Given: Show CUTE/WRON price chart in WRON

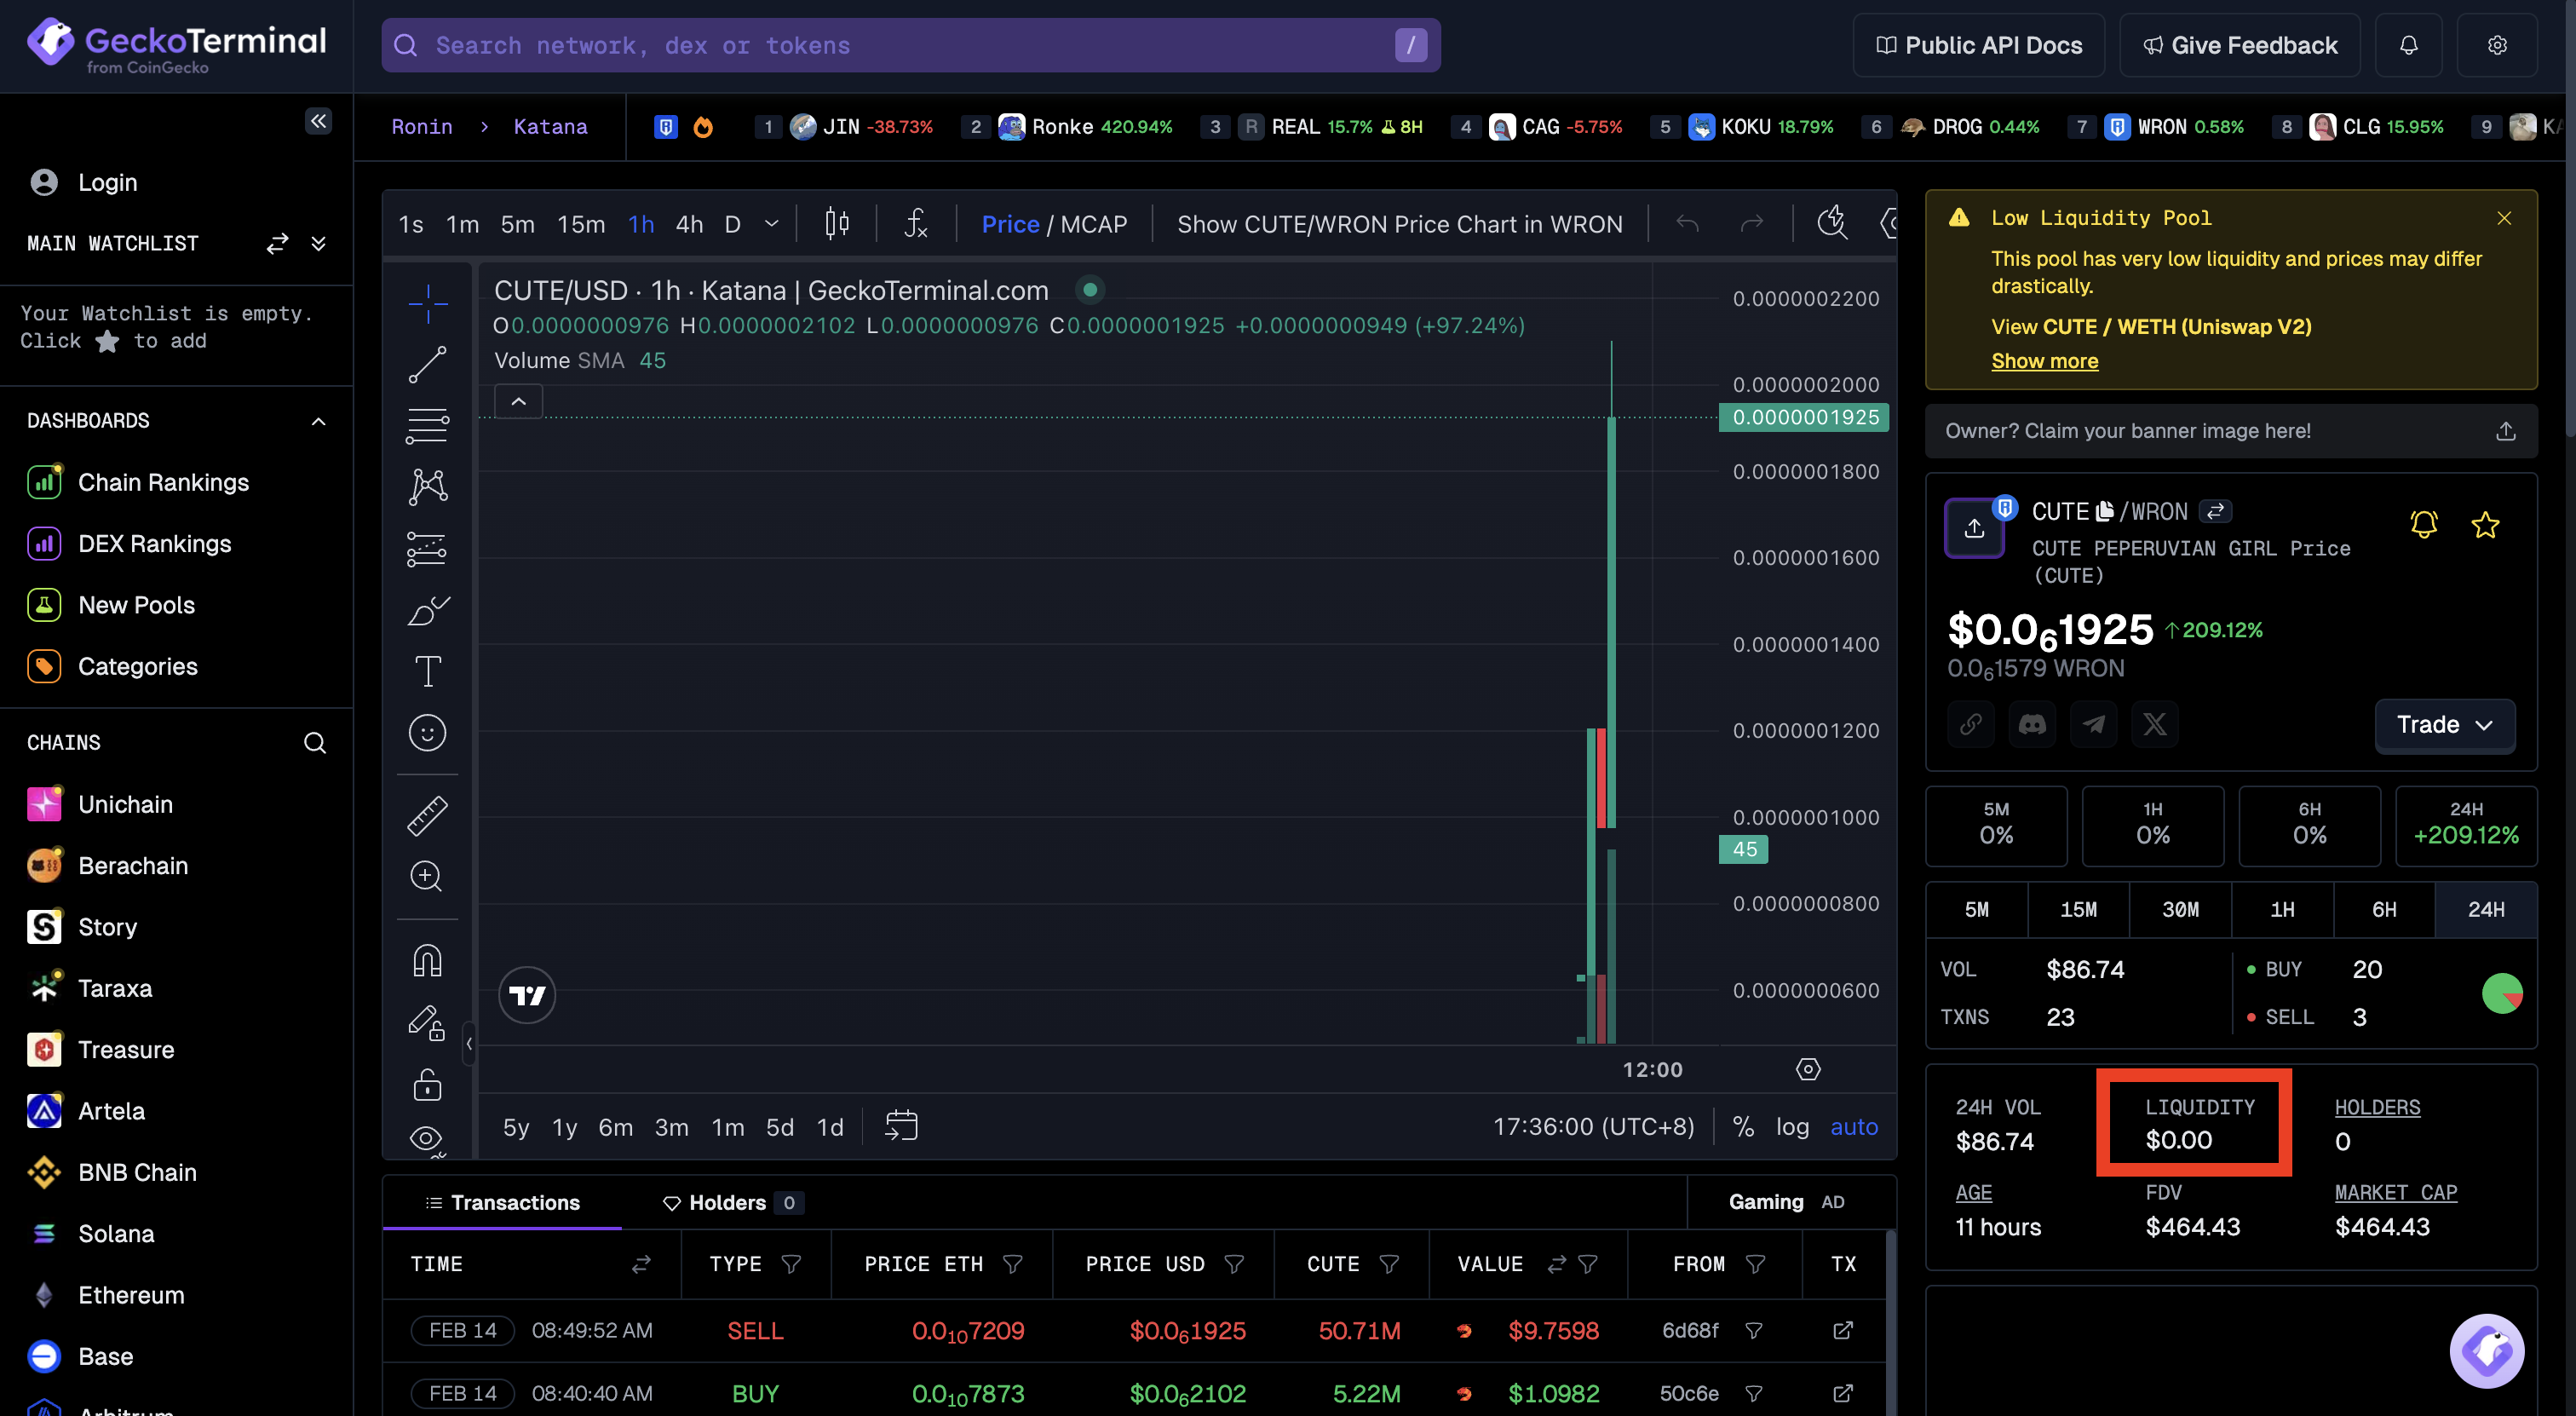Looking at the screenshot, I should tap(1399, 224).
